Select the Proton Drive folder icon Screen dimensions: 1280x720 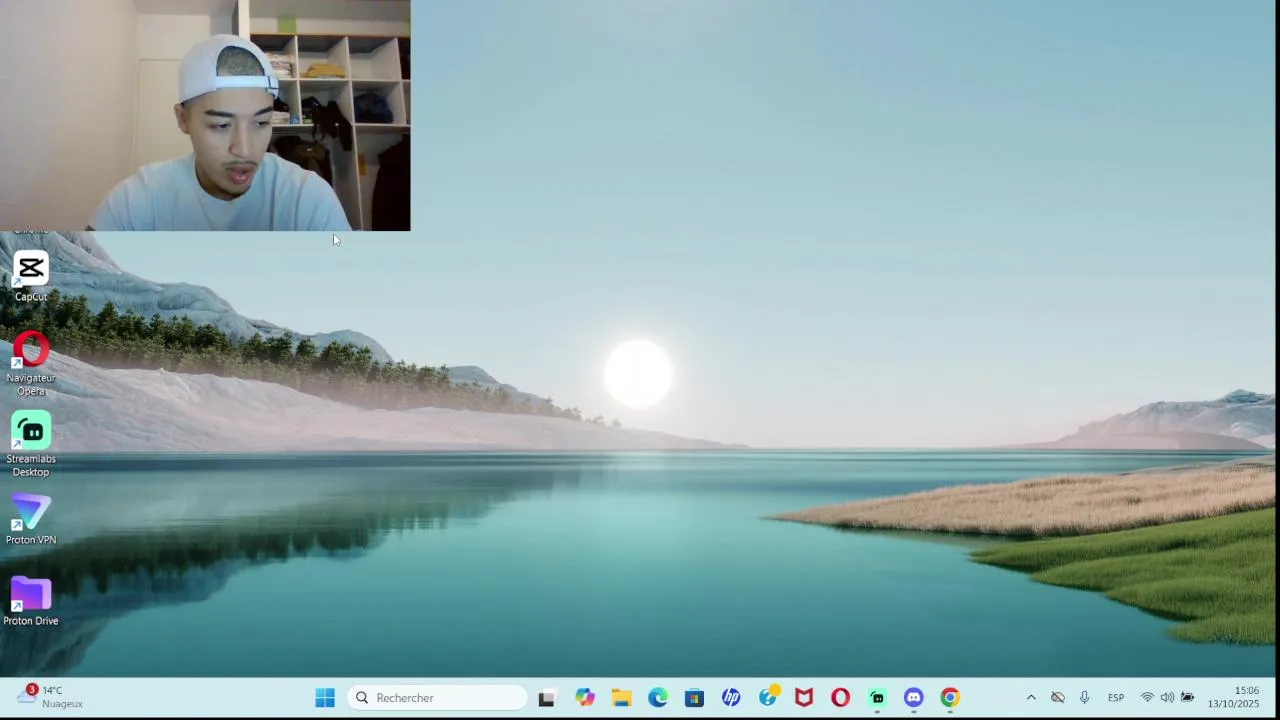tap(31, 601)
